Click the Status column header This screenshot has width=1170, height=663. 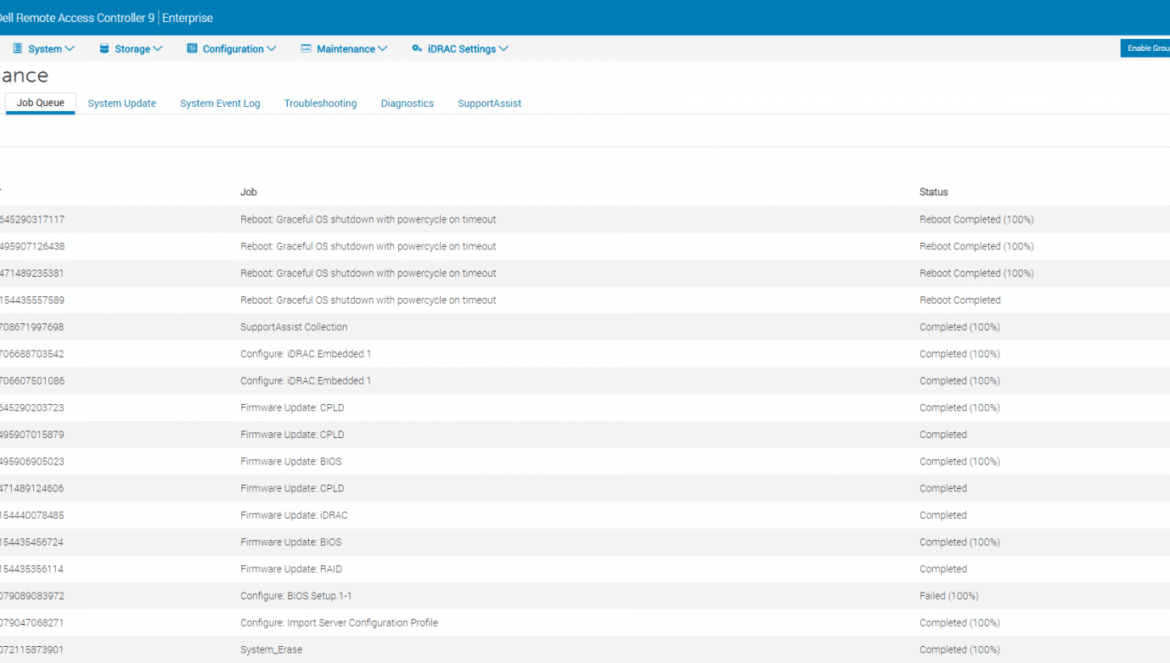(933, 192)
